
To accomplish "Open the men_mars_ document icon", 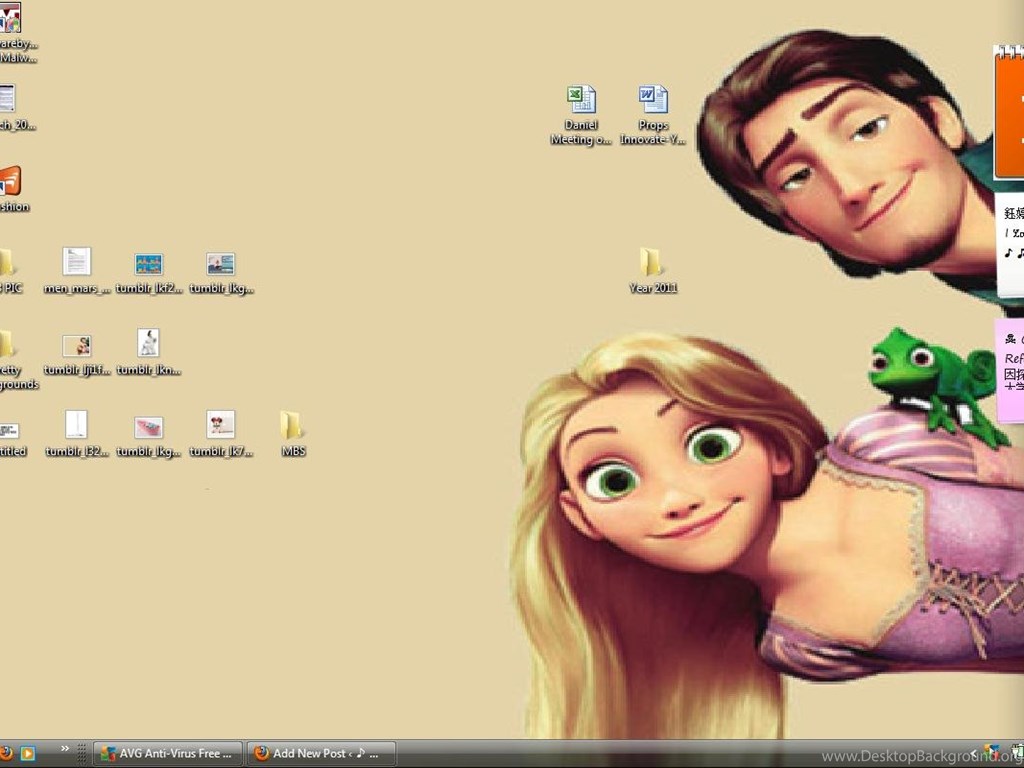I will [x=76, y=270].
